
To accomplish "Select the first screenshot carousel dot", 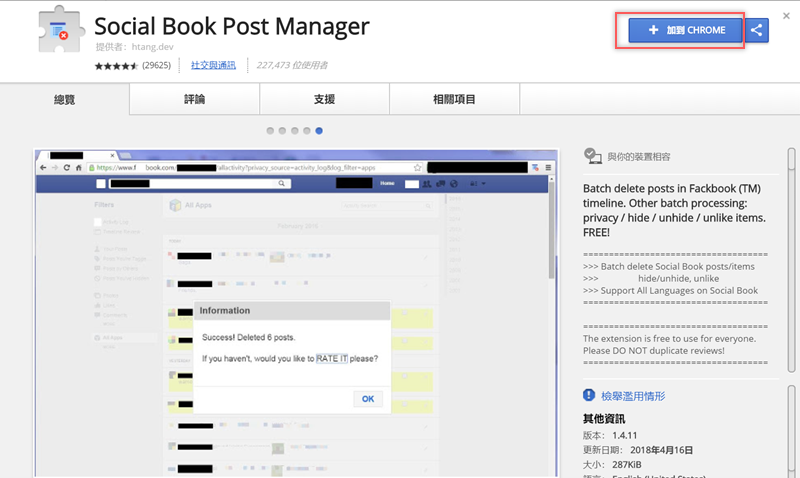I will click(x=270, y=131).
